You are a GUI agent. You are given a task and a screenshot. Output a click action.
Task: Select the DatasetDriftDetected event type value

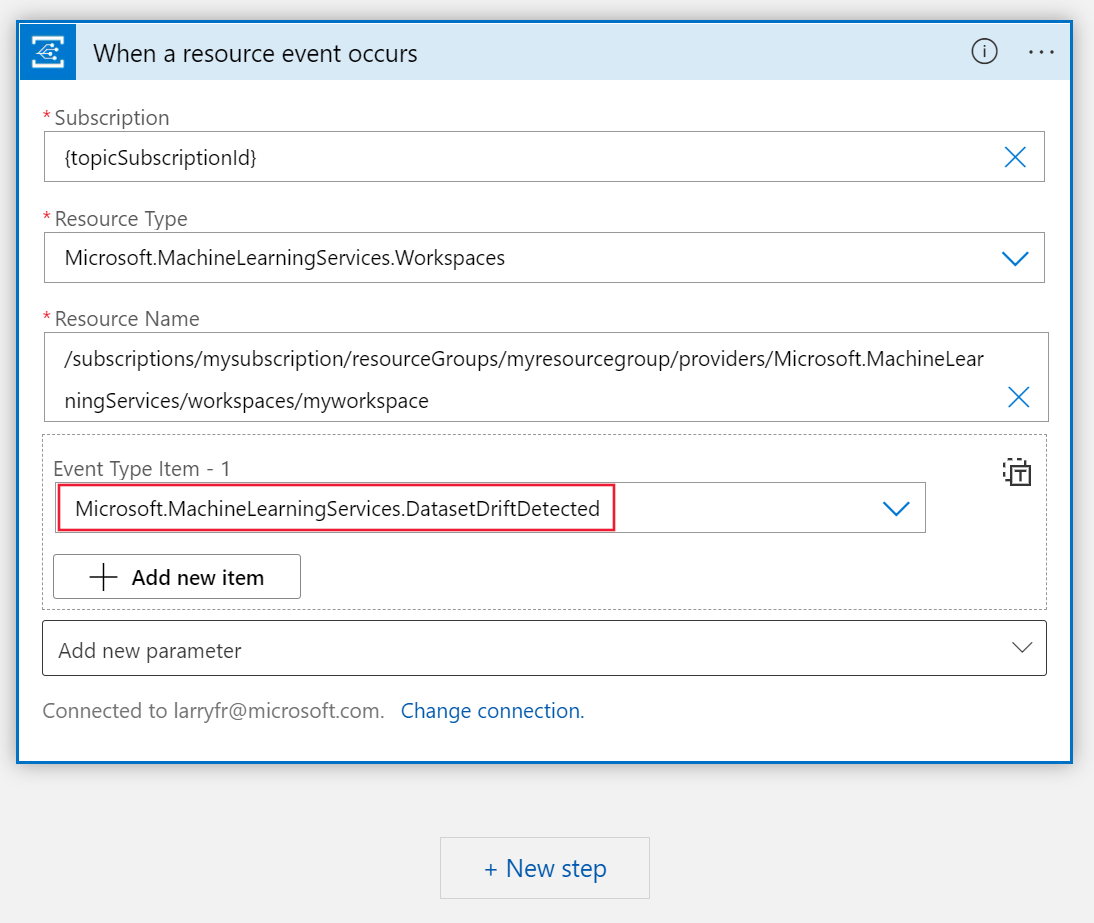pos(337,508)
